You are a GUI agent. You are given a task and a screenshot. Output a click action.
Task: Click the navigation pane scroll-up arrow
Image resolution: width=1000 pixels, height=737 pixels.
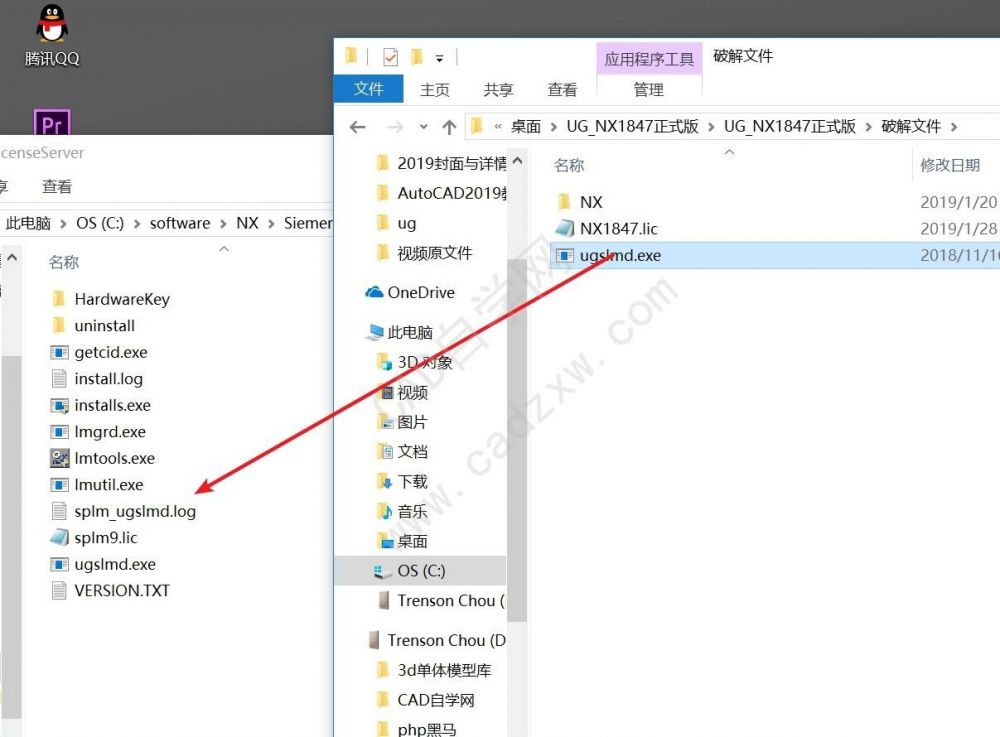[x=517, y=161]
